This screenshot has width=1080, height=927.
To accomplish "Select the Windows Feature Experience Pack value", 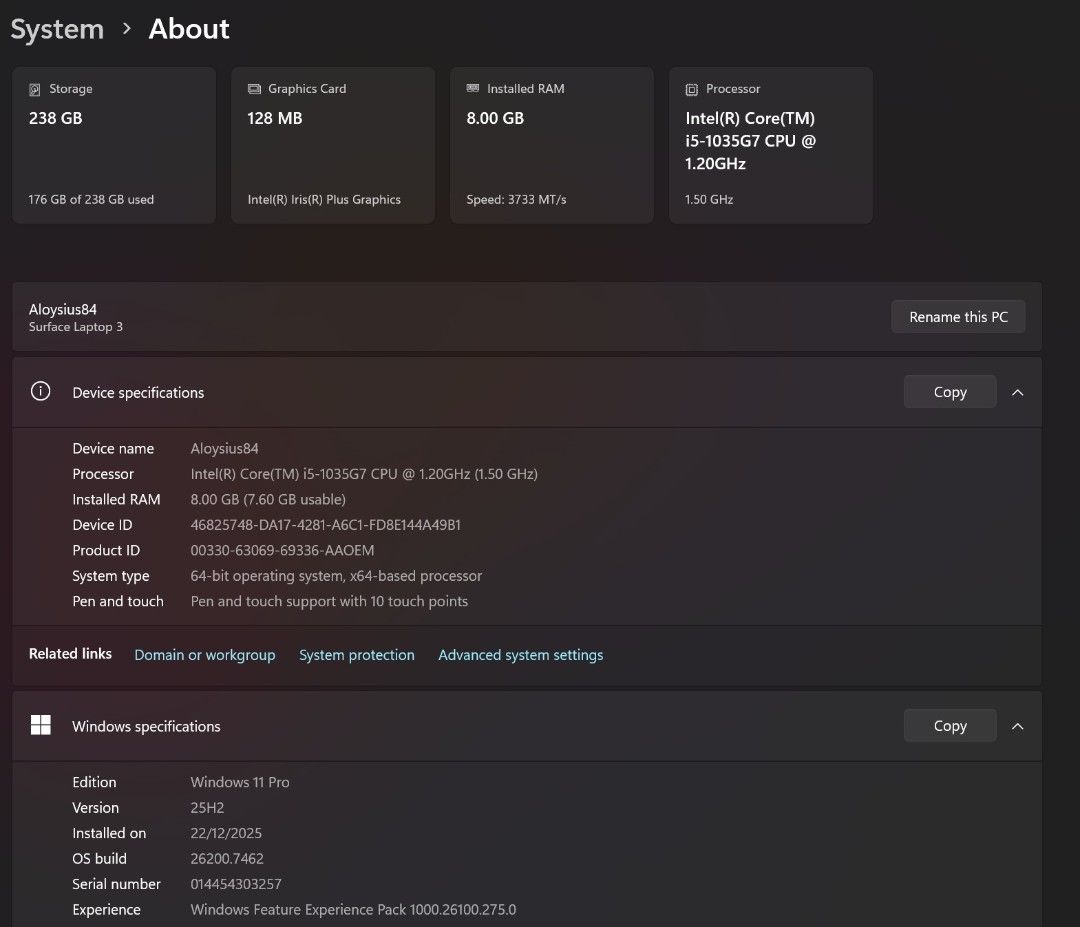I will point(353,910).
